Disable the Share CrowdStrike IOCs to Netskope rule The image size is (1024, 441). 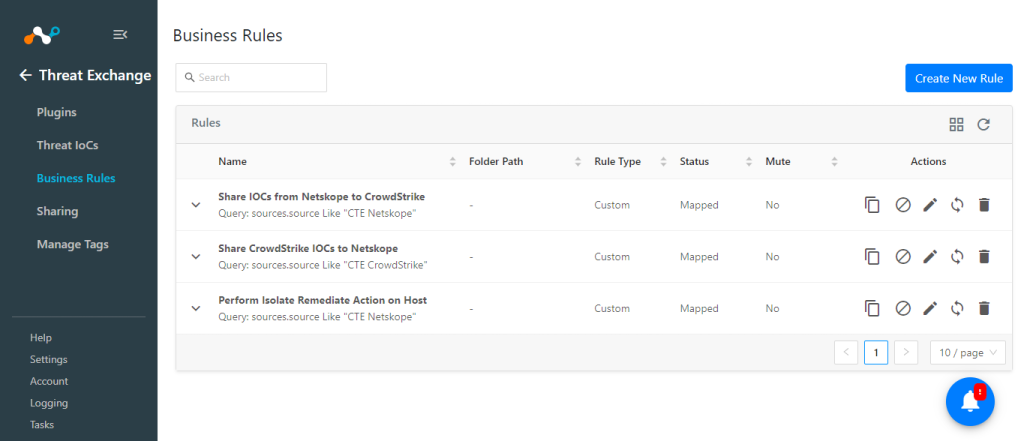pyautogui.click(x=903, y=257)
